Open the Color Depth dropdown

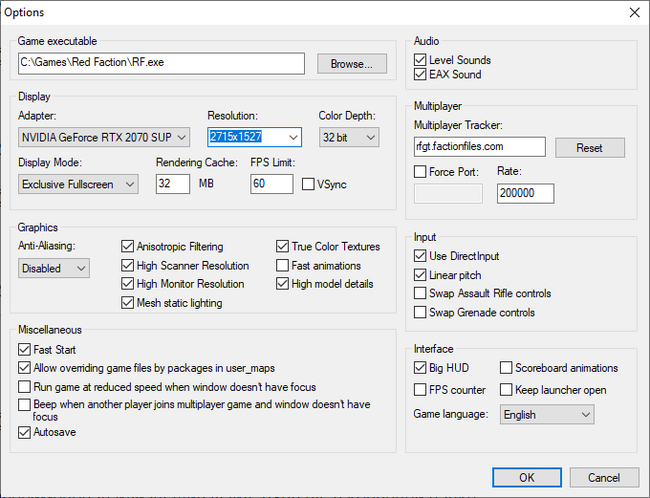click(371, 137)
